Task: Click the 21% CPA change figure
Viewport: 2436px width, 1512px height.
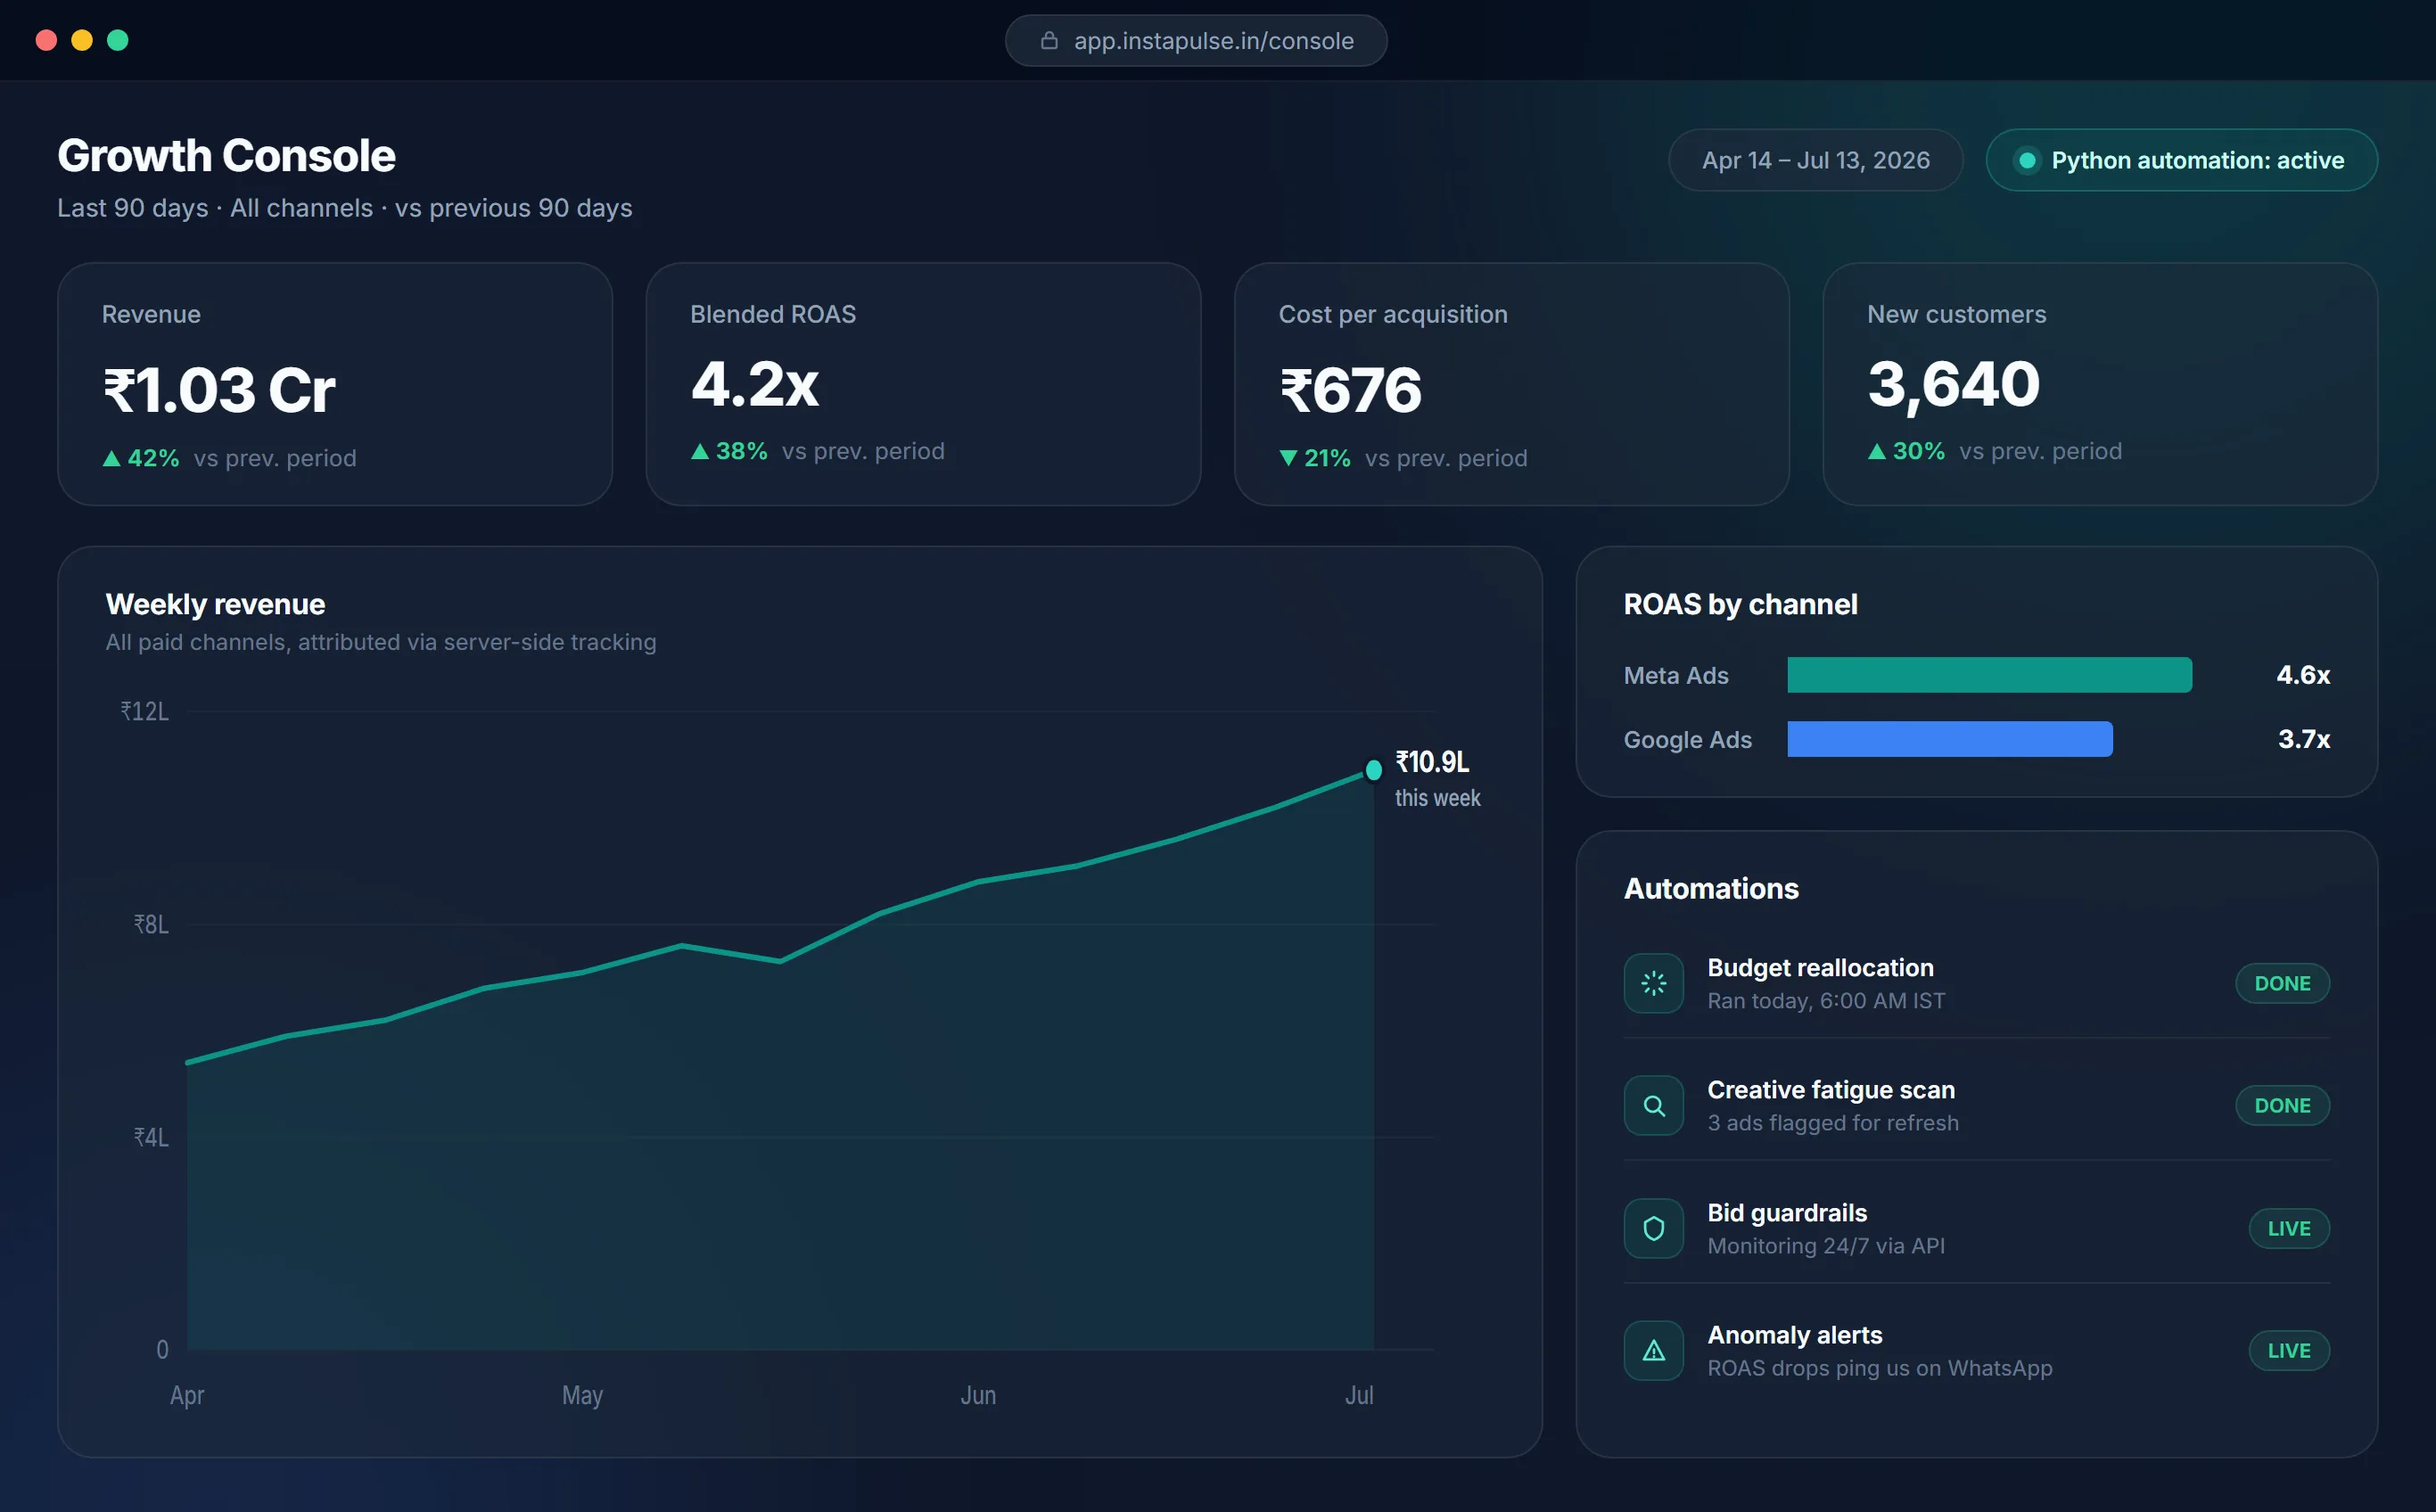Action: 1327,458
